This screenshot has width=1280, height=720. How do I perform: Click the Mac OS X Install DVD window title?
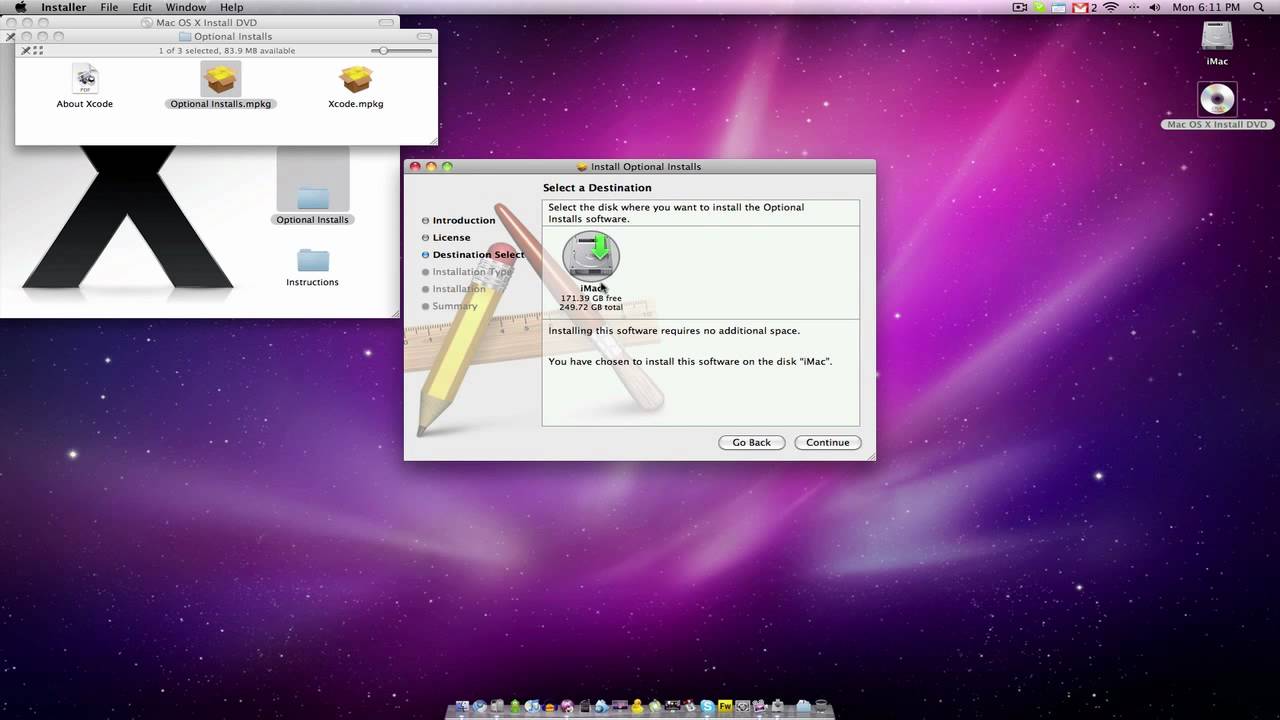point(206,22)
